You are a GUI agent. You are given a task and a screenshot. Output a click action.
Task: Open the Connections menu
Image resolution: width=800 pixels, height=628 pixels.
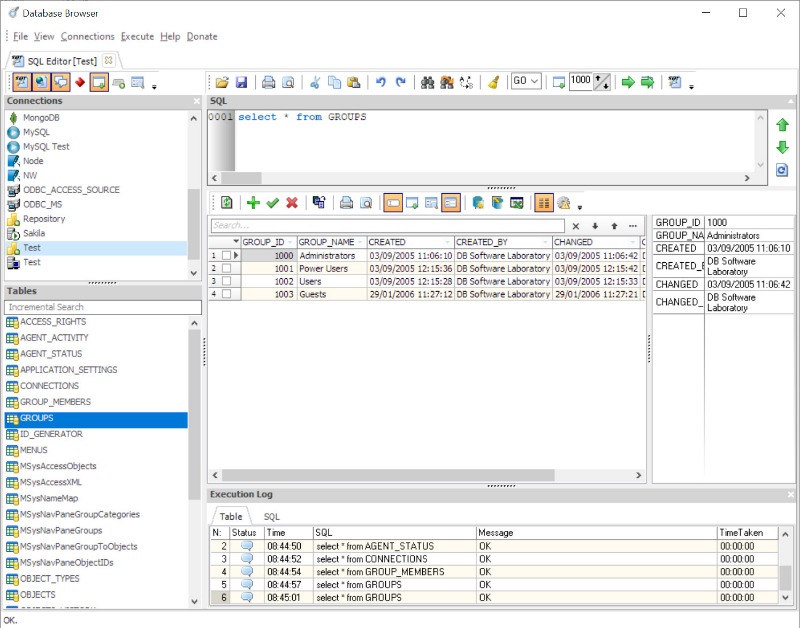coord(87,36)
